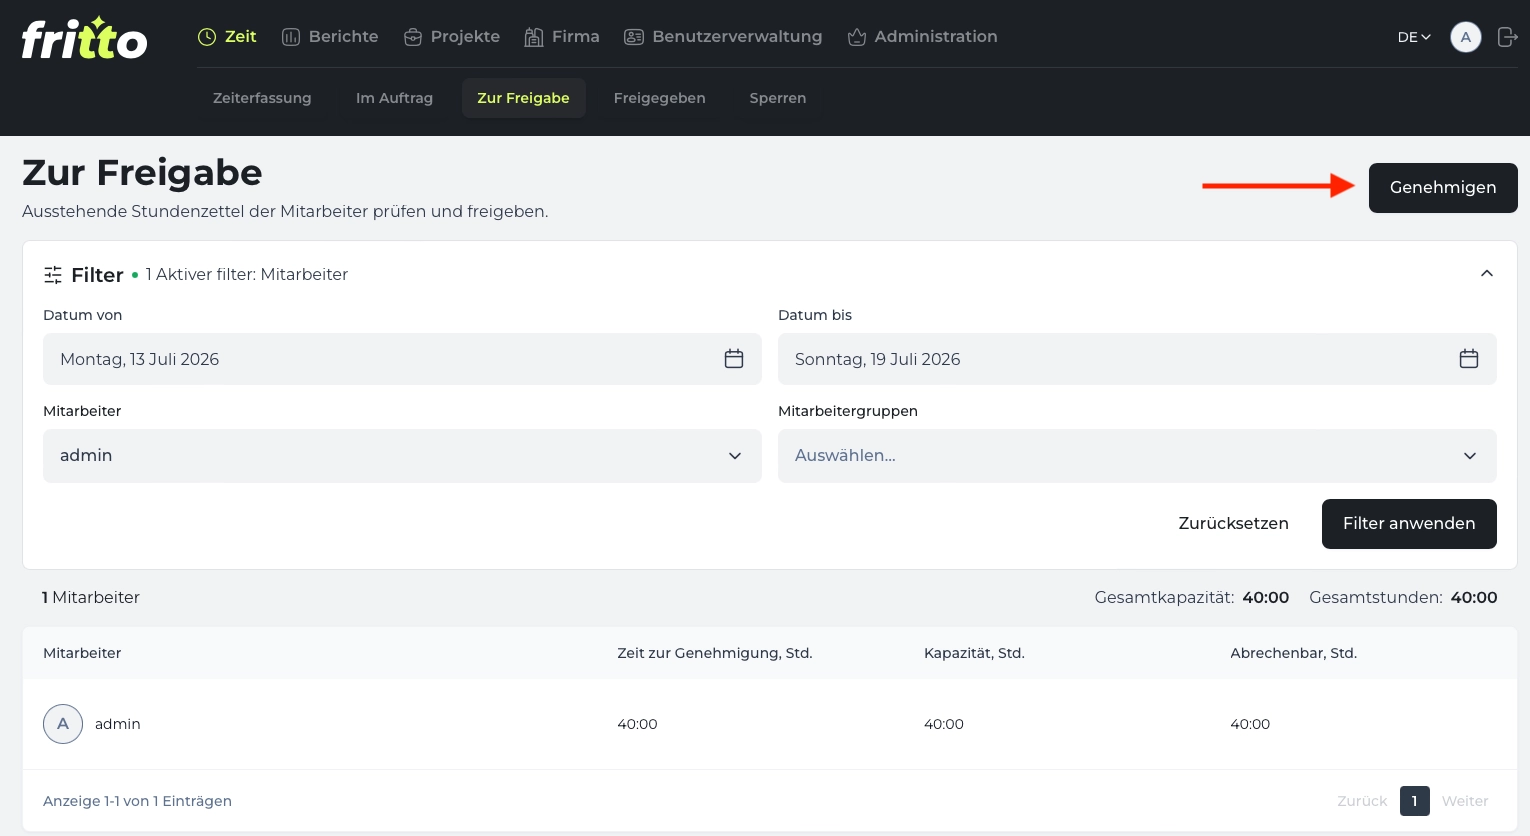
Task: Open the DE language dropdown
Action: pos(1414,37)
